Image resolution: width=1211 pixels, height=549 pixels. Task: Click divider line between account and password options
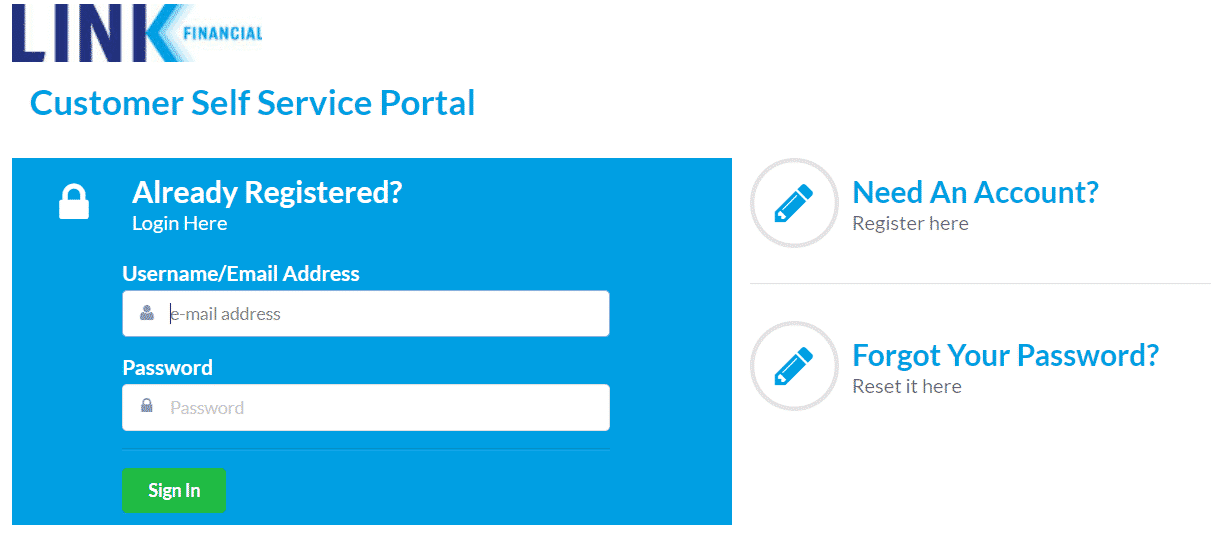click(x=980, y=284)
